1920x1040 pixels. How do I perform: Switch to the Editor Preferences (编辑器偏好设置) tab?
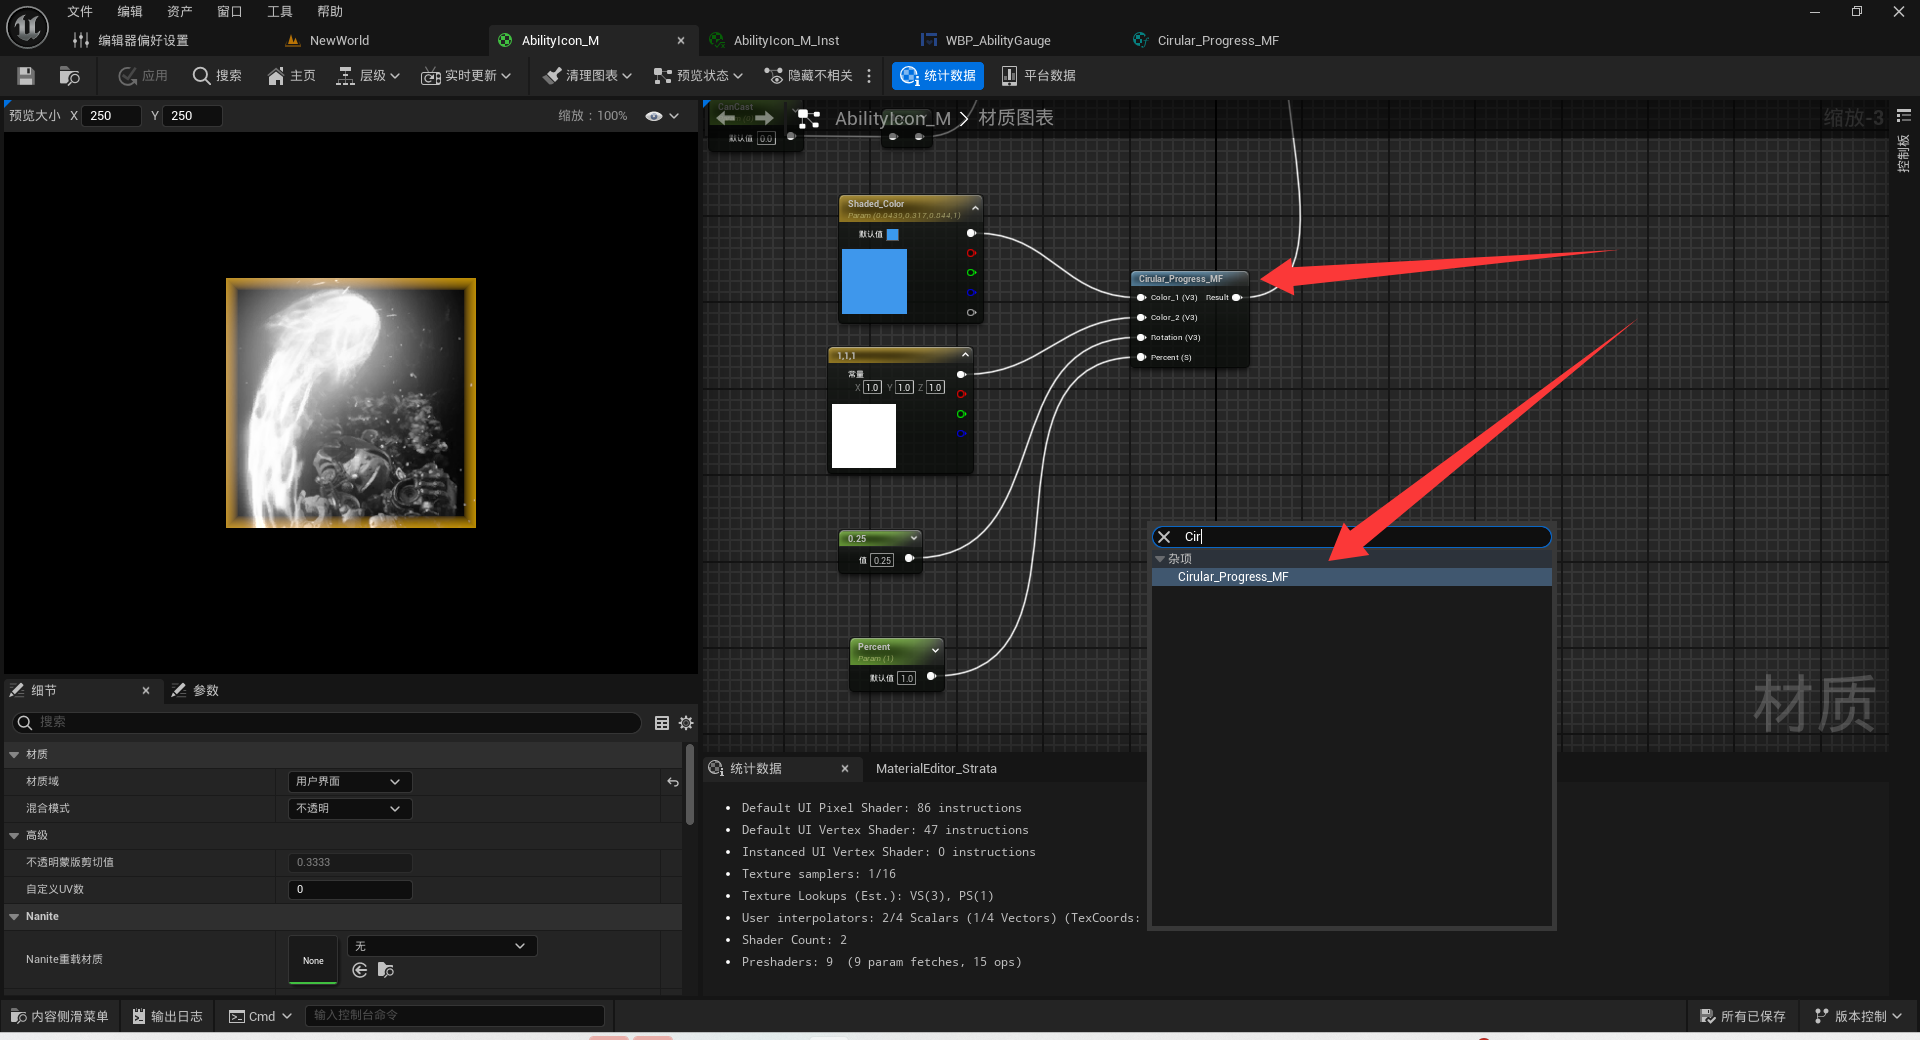point(131,41)
